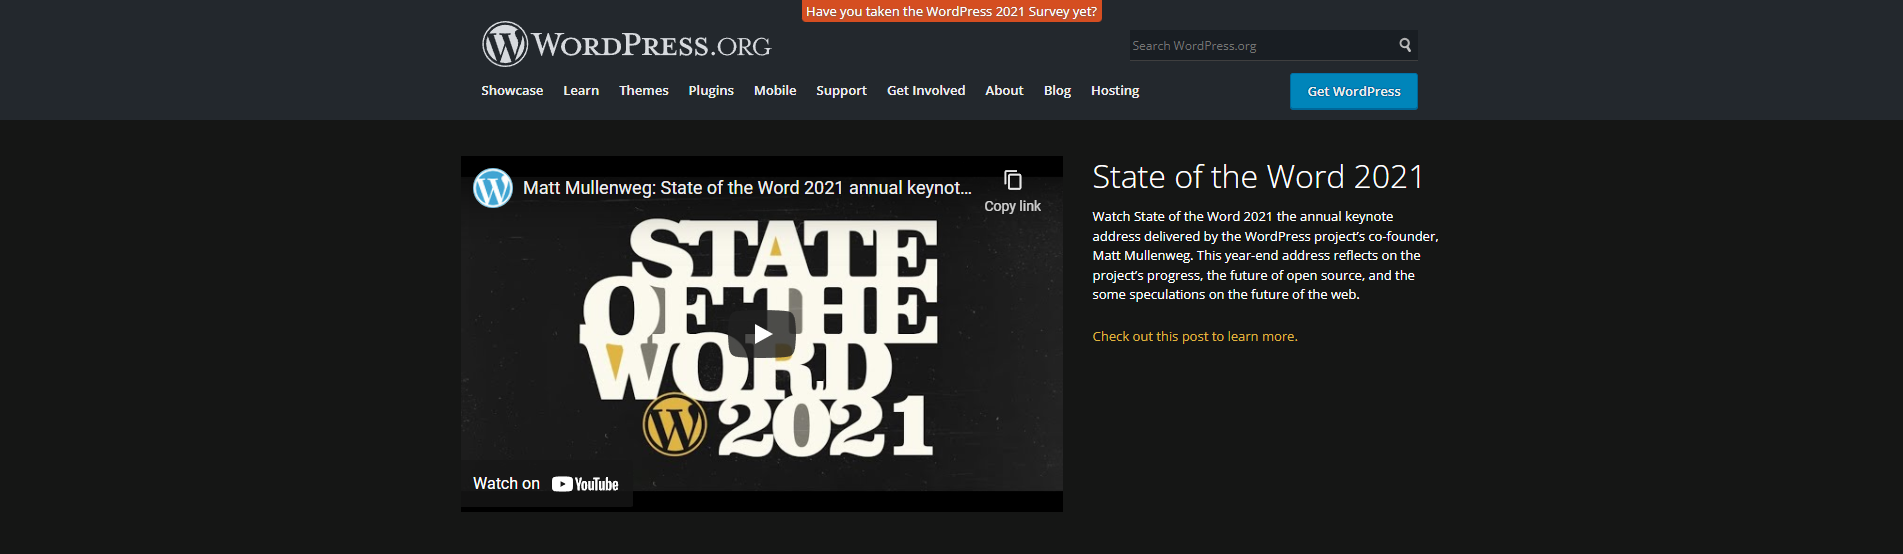Click the WordPress.org logo in header
This screenshot has width=1903, height=554.
[627, 45]
